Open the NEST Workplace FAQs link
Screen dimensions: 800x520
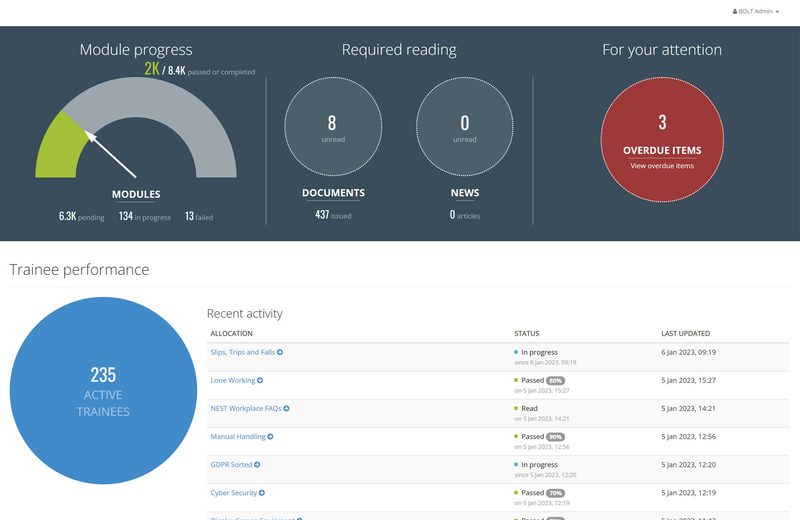tap(245, 408)
